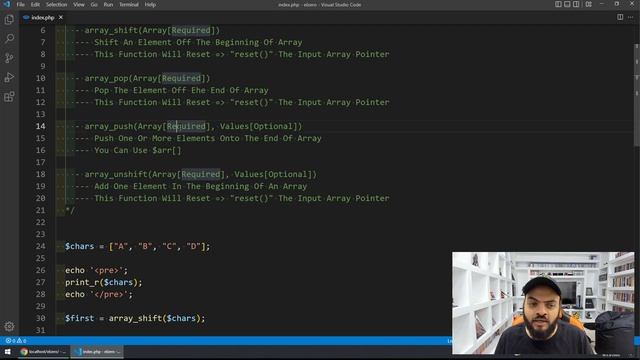This screenshot has height=360, width=640.
Task: Show errors and warnings from the status bar
Action: tap(16, 340)
